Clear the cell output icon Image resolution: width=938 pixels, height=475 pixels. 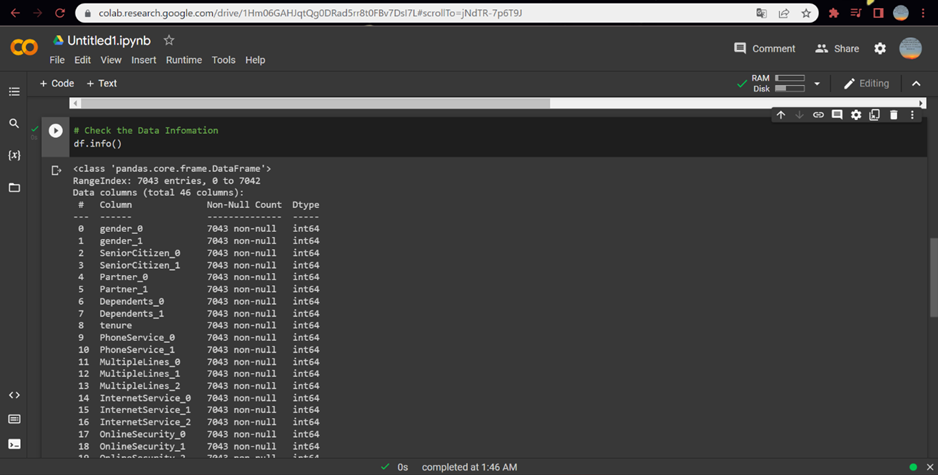pos(56,170)
